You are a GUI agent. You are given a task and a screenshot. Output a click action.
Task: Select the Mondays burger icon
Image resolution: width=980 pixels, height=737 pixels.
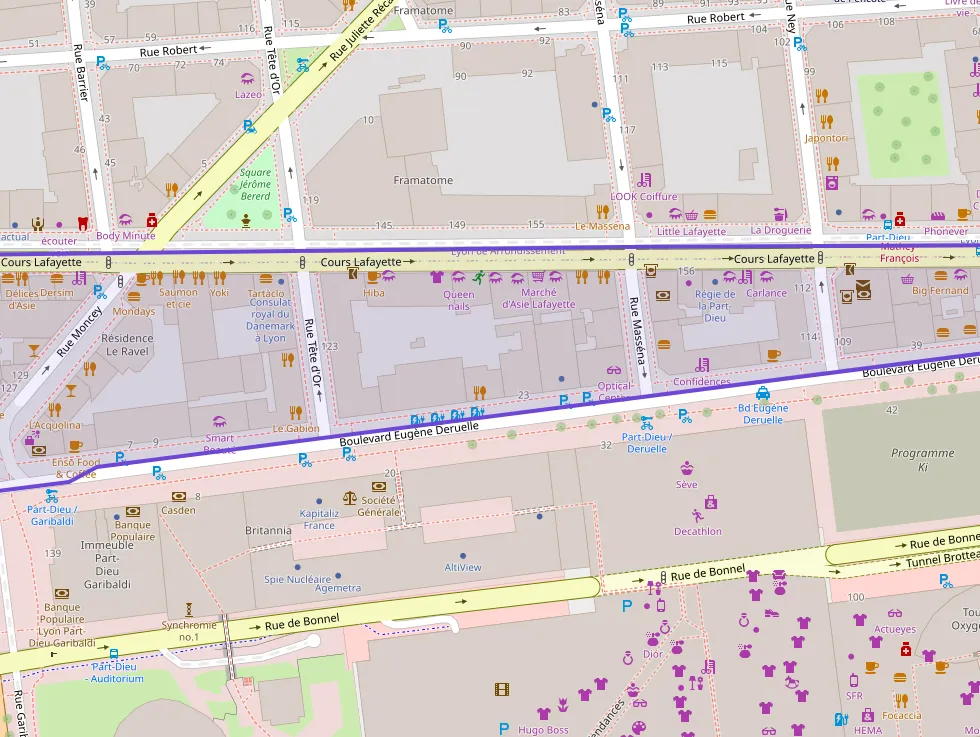[134, 296]
